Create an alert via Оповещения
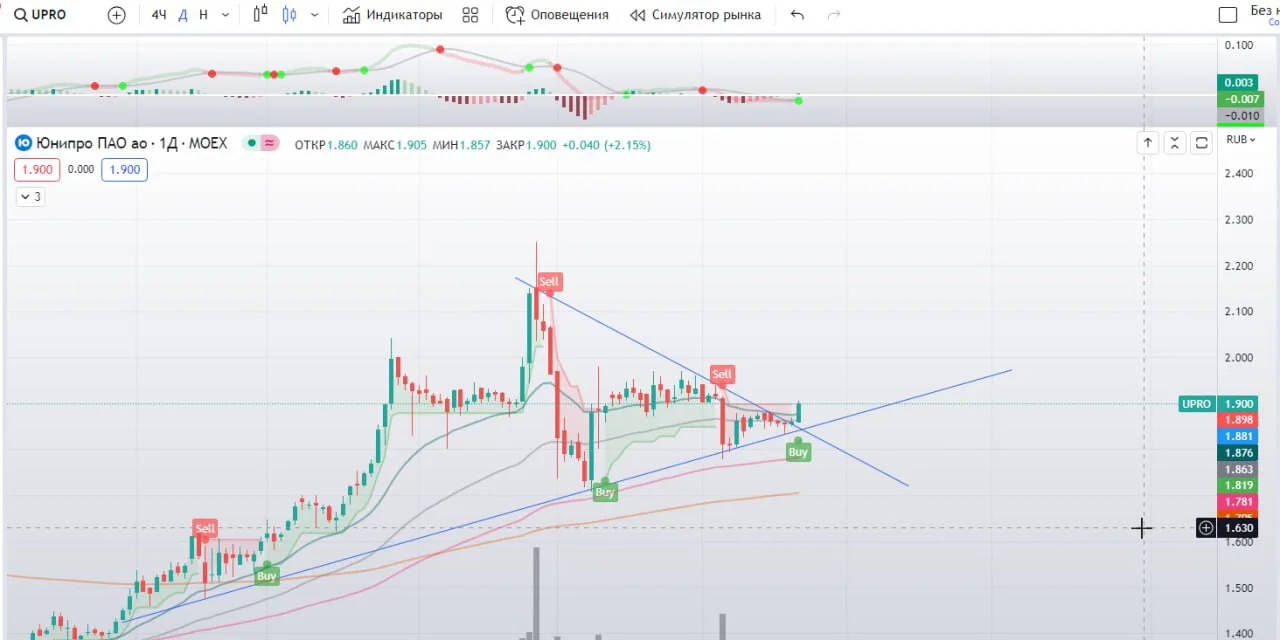 [557, 15]
